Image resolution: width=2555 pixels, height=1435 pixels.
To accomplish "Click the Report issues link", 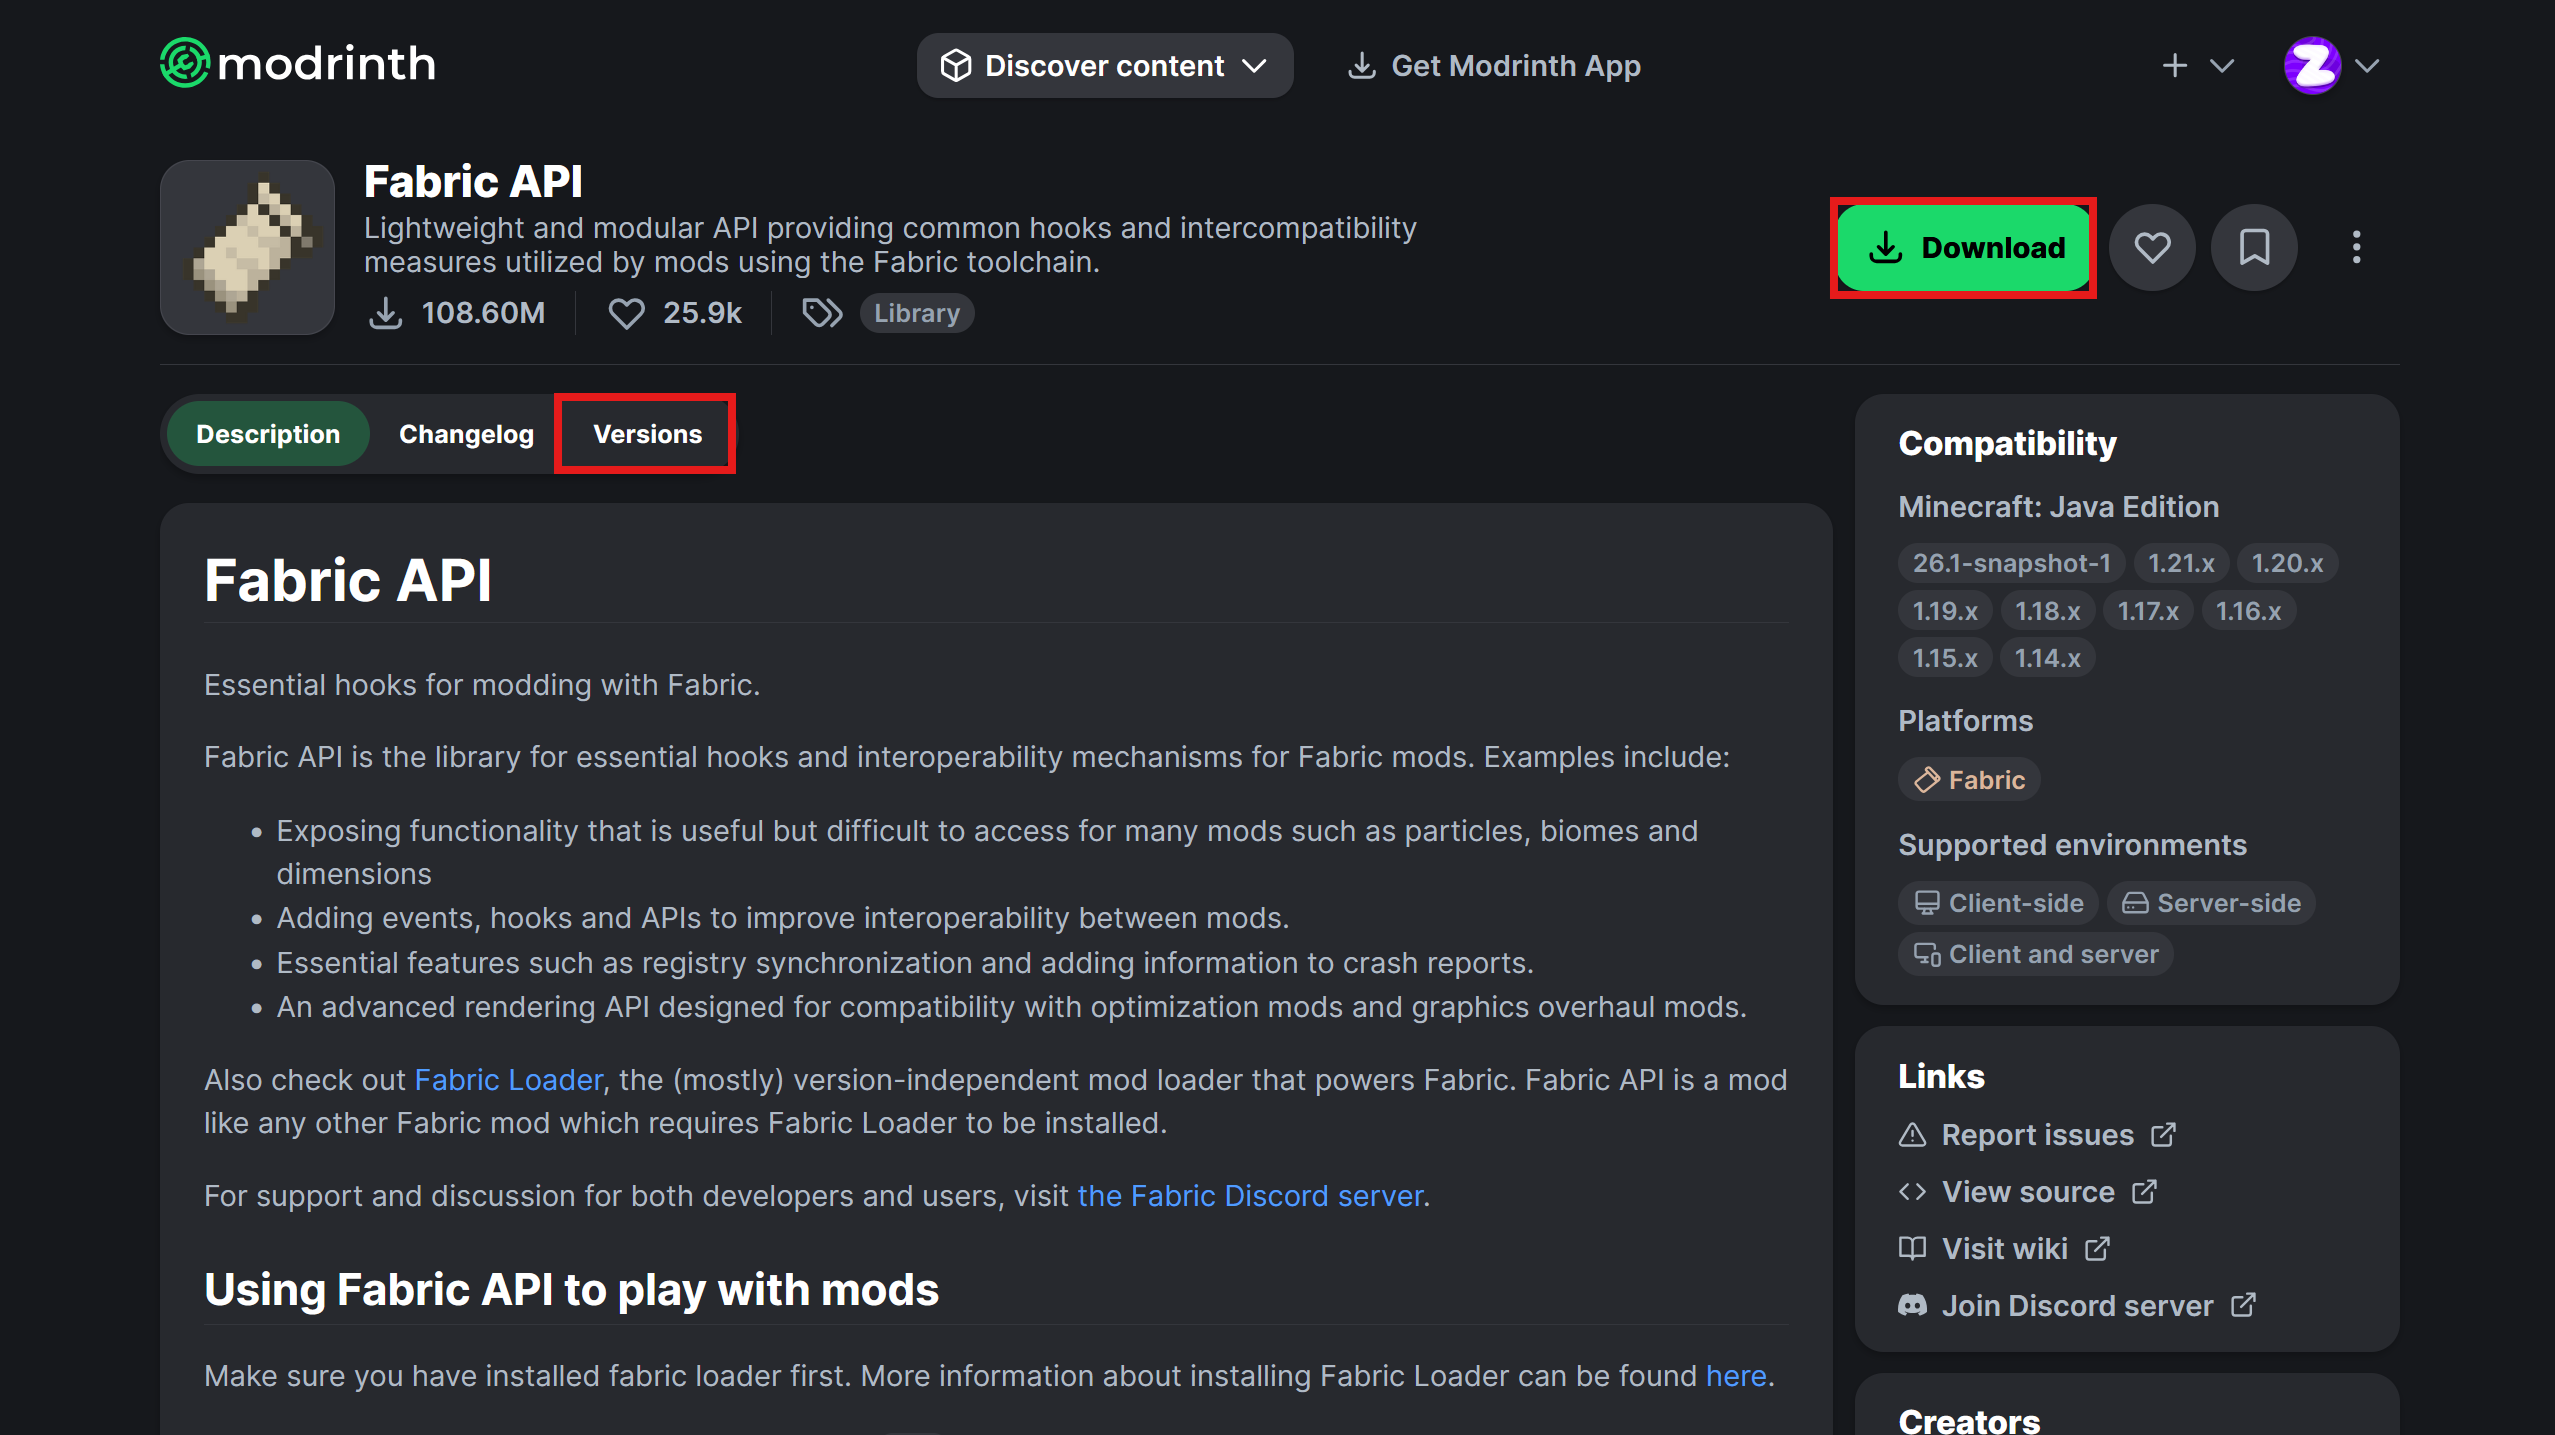I will coord(2037,1135).
